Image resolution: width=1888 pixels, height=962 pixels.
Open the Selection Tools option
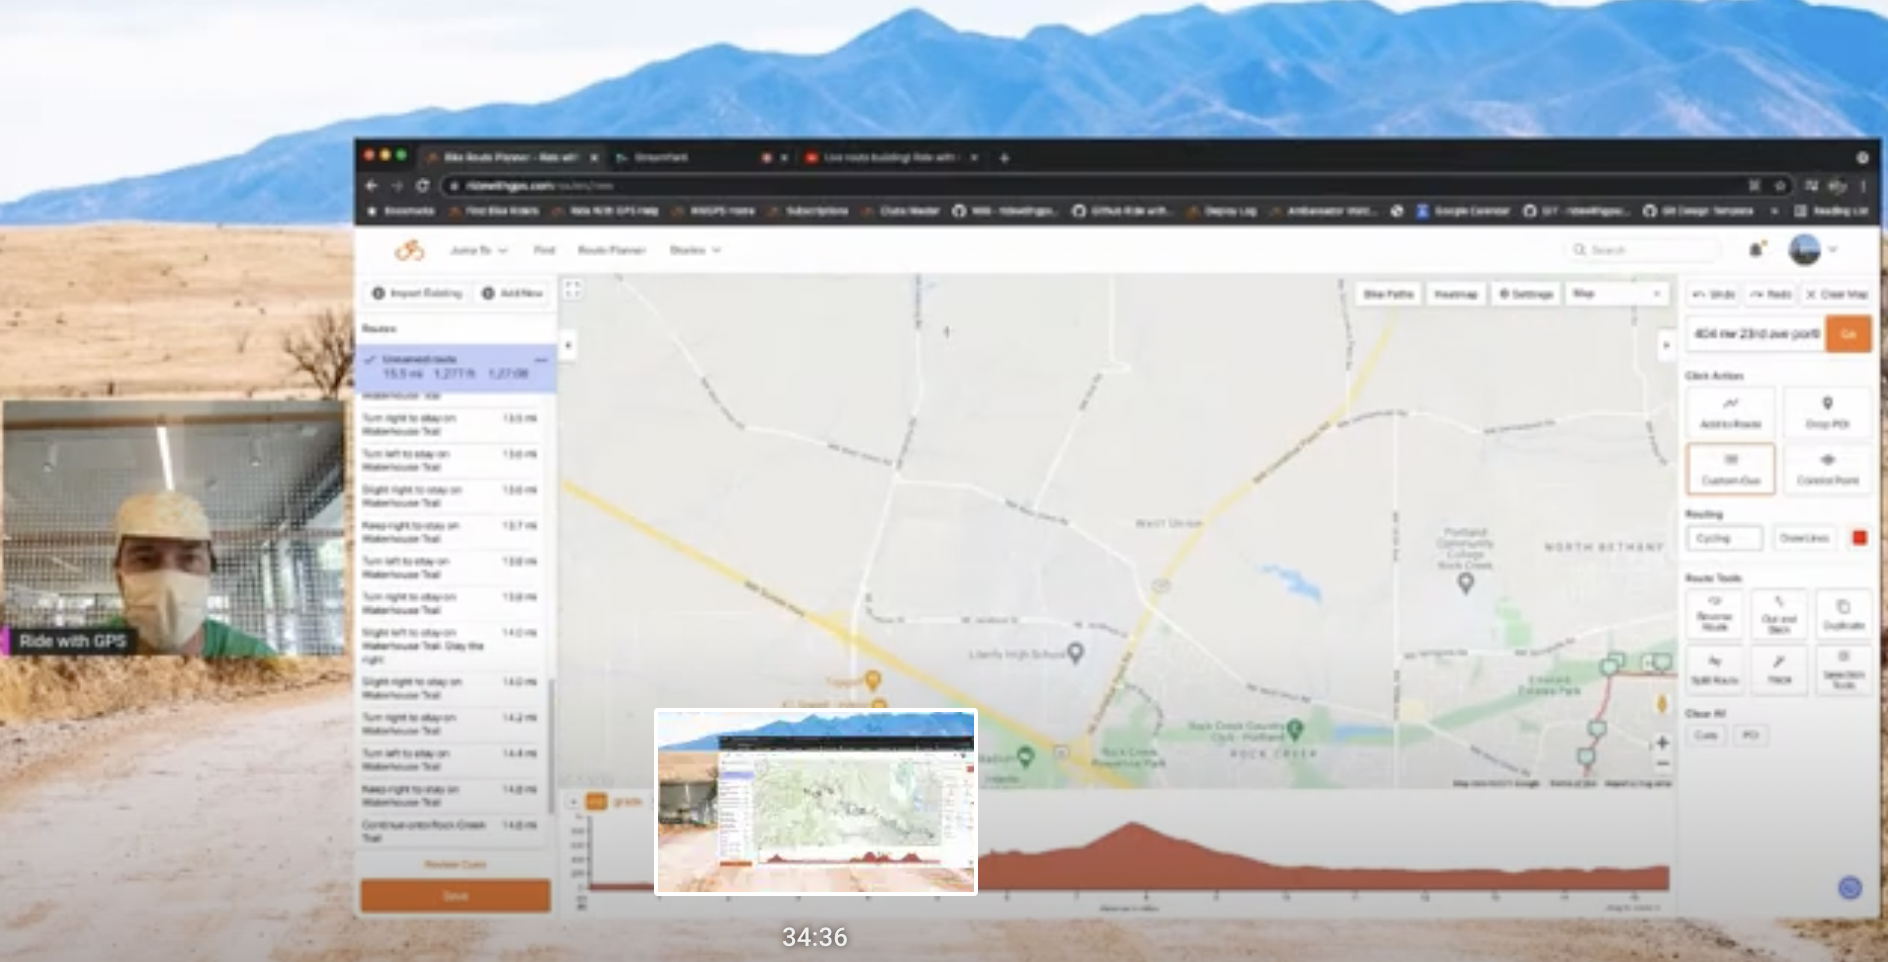(1843, 669)
